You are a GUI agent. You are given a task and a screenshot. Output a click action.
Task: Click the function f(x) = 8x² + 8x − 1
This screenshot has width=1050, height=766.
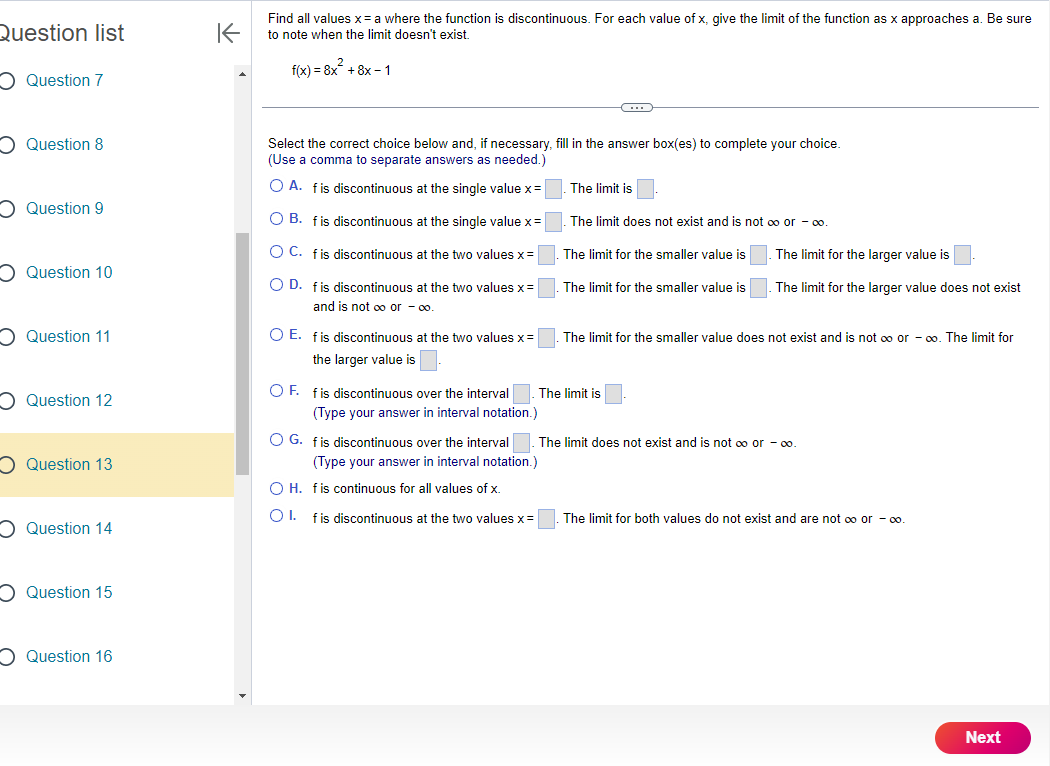[341, 68]
